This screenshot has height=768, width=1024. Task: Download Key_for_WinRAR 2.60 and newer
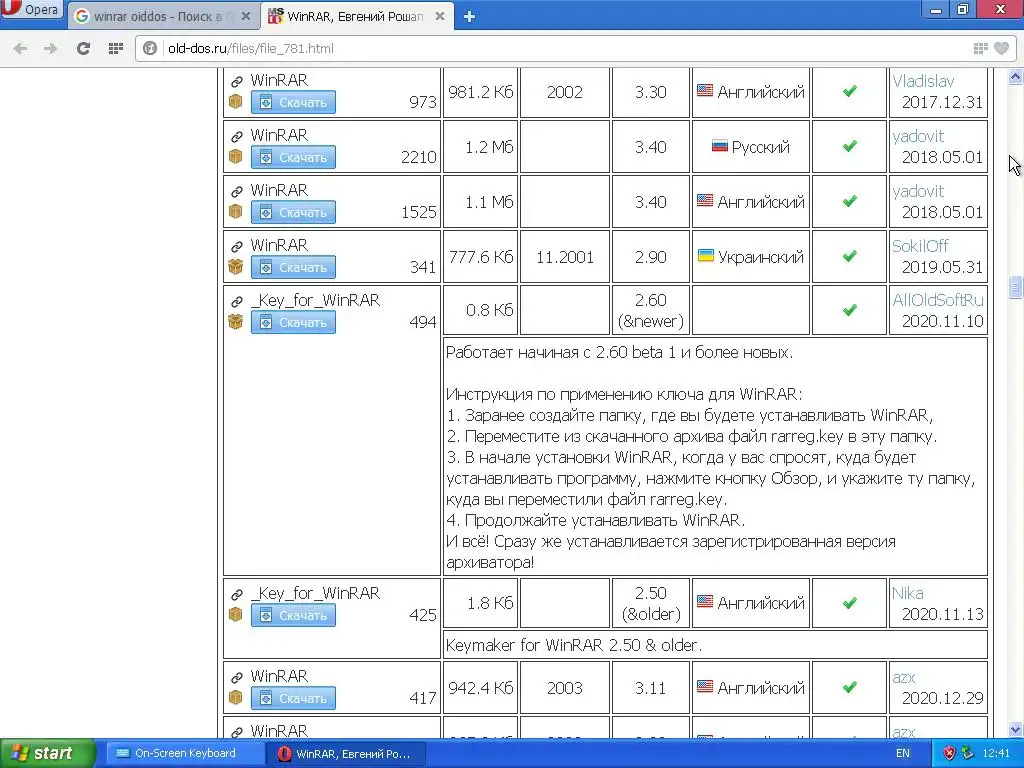point(293,322)
